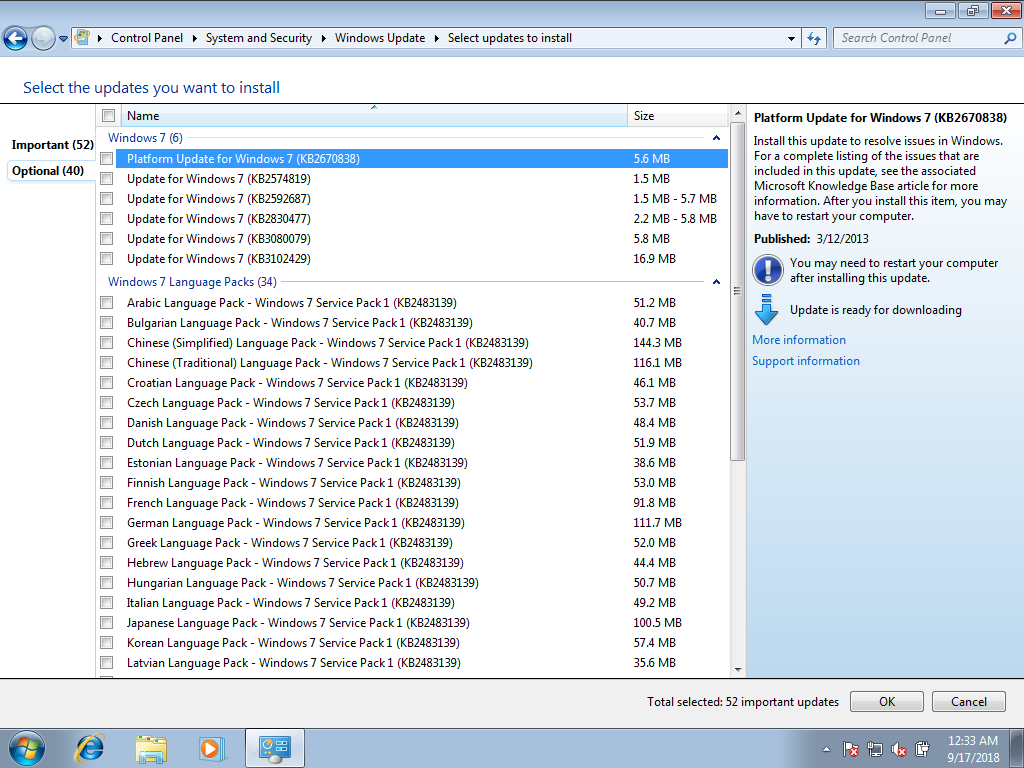
Task: Collapse the Windows 7 Language Packs group
Action: pyautogui.click(x=716, y=282)
